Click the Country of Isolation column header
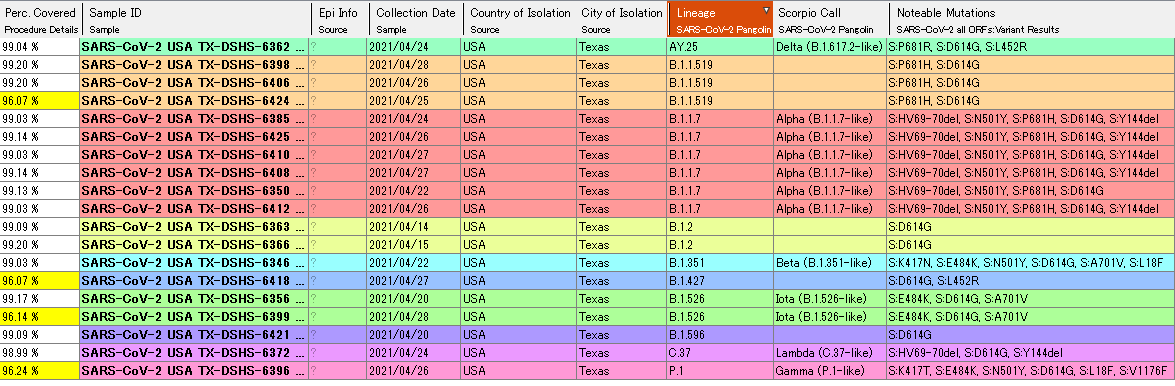Screen dimensions: 1175x386 519,19
